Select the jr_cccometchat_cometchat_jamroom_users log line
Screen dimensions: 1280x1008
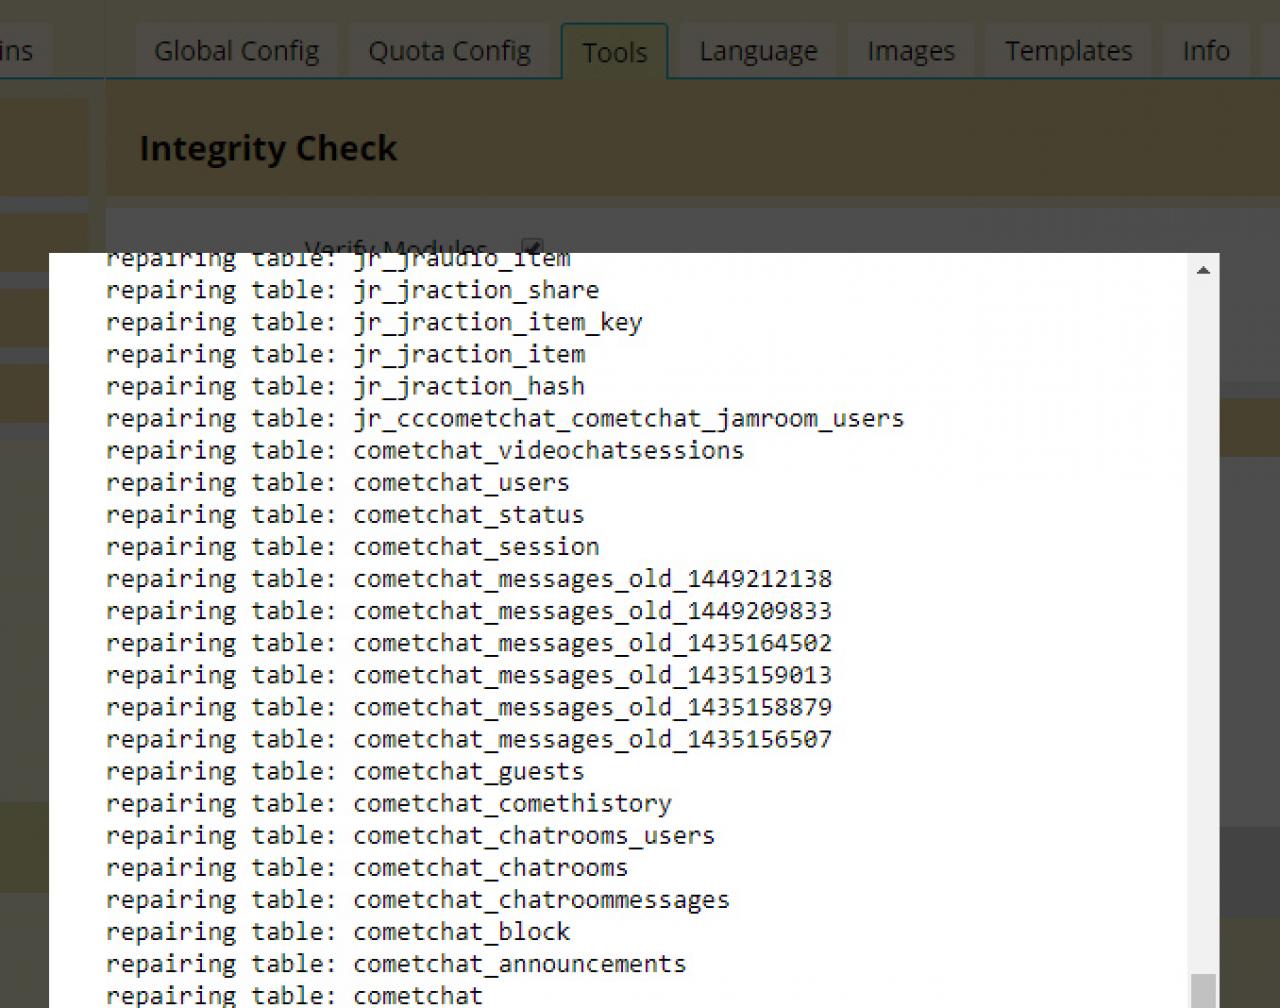pos(505,419)
